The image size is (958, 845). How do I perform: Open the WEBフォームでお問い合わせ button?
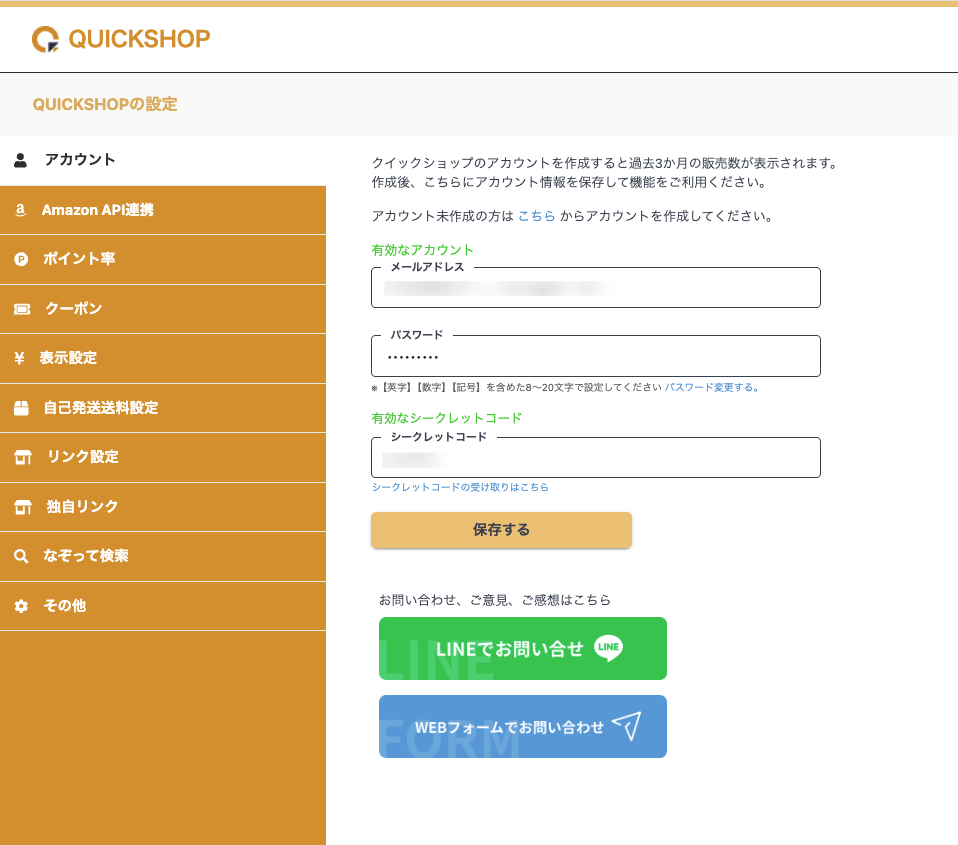(522, 727)
